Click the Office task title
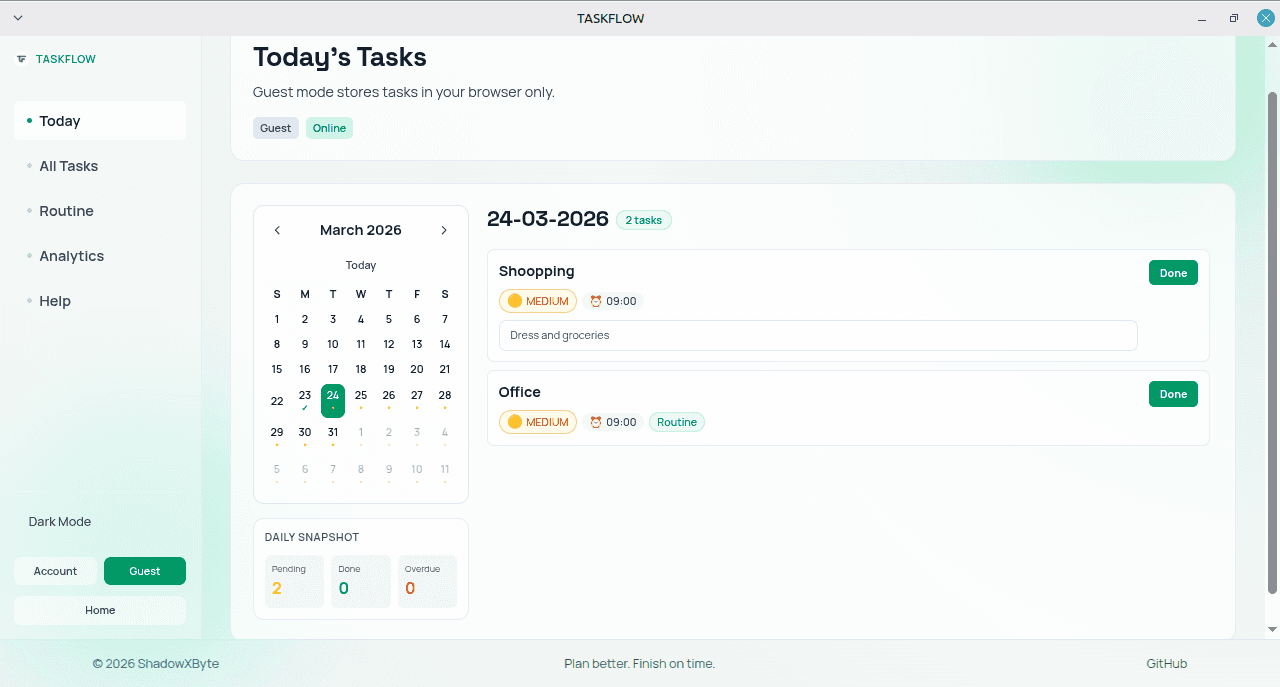 click(x=520, y=392)
